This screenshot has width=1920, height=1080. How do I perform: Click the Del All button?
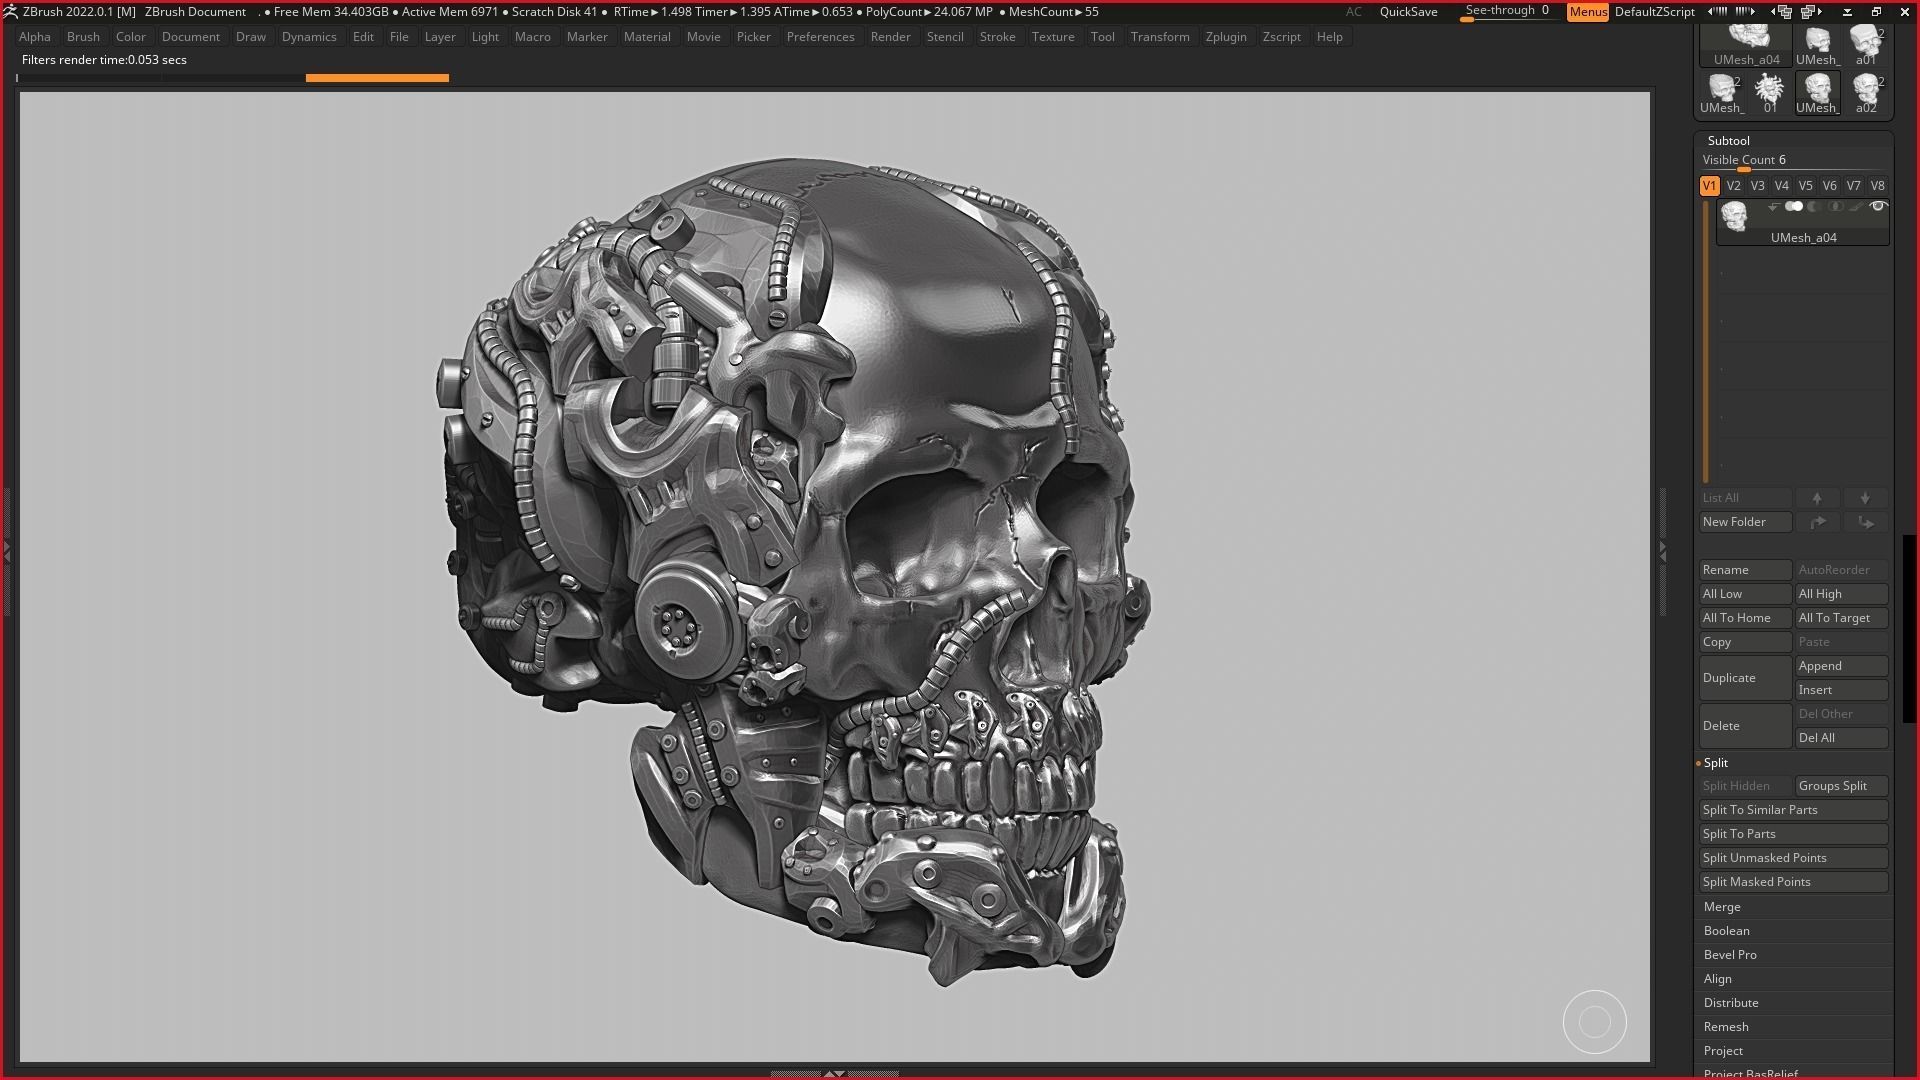pos(1841,738)
